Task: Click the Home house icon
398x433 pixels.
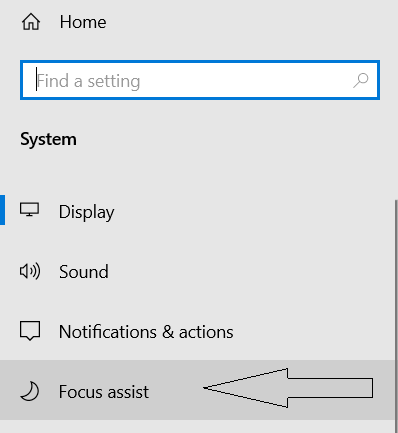Action: pyautogui.click(x=31, y=22)
